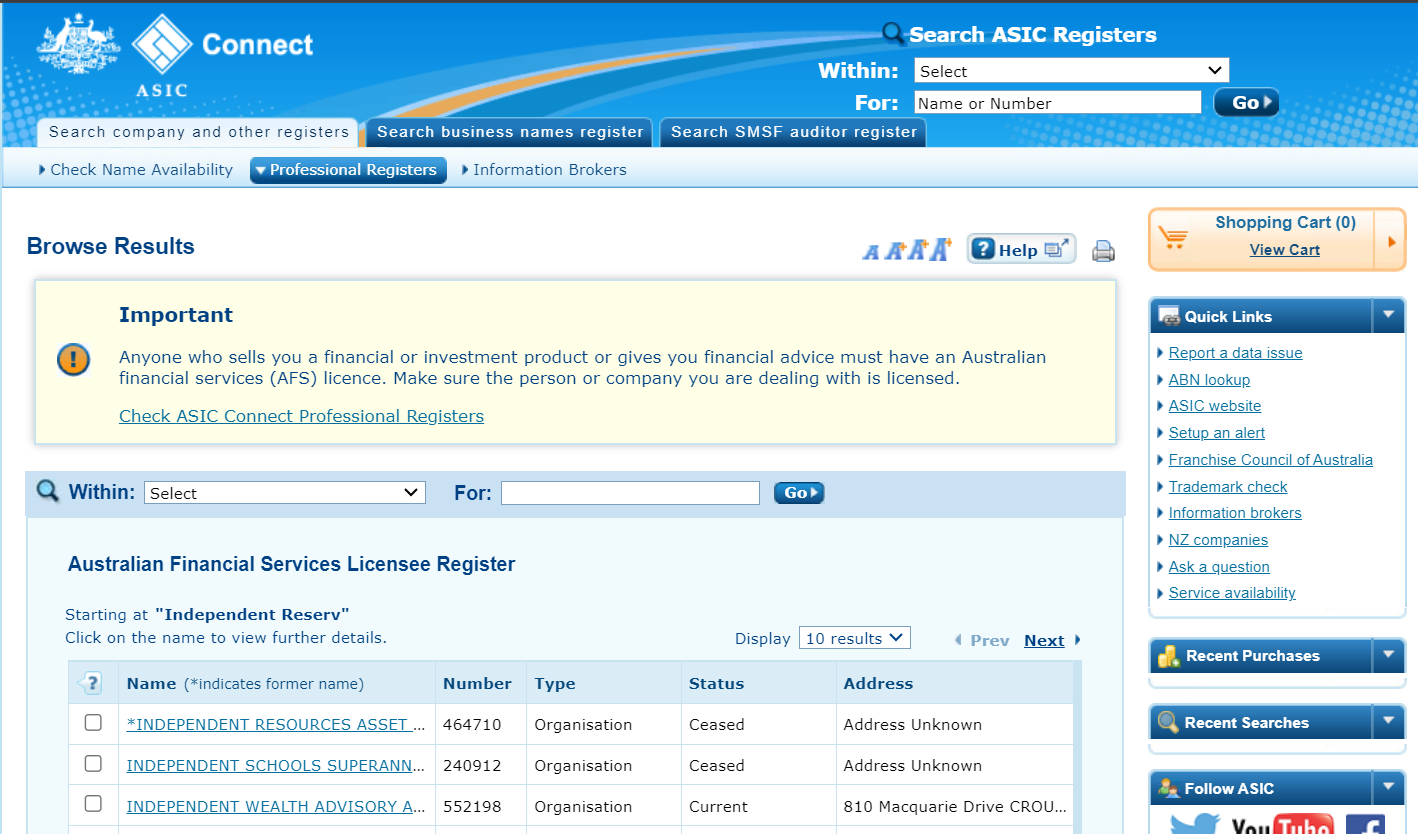The image size is (1418, 834).
Task: Open the Display 10 results dropdown
Action: click(x=854, y=638)
